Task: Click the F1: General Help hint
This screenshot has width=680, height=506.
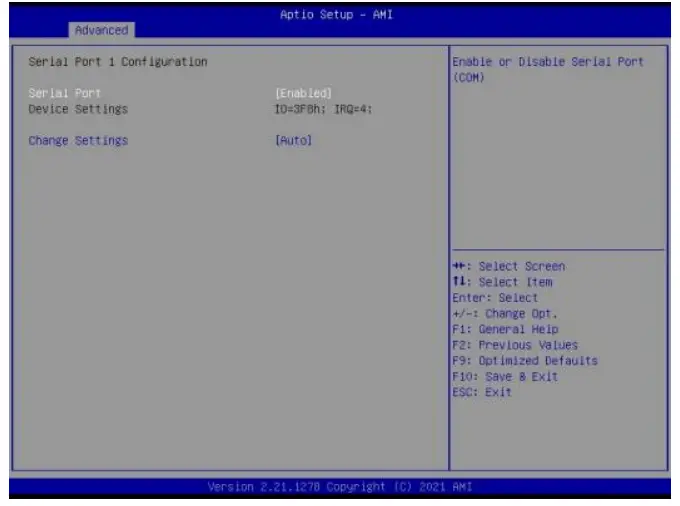Action: pyautogui.click(x=506, y=329)
